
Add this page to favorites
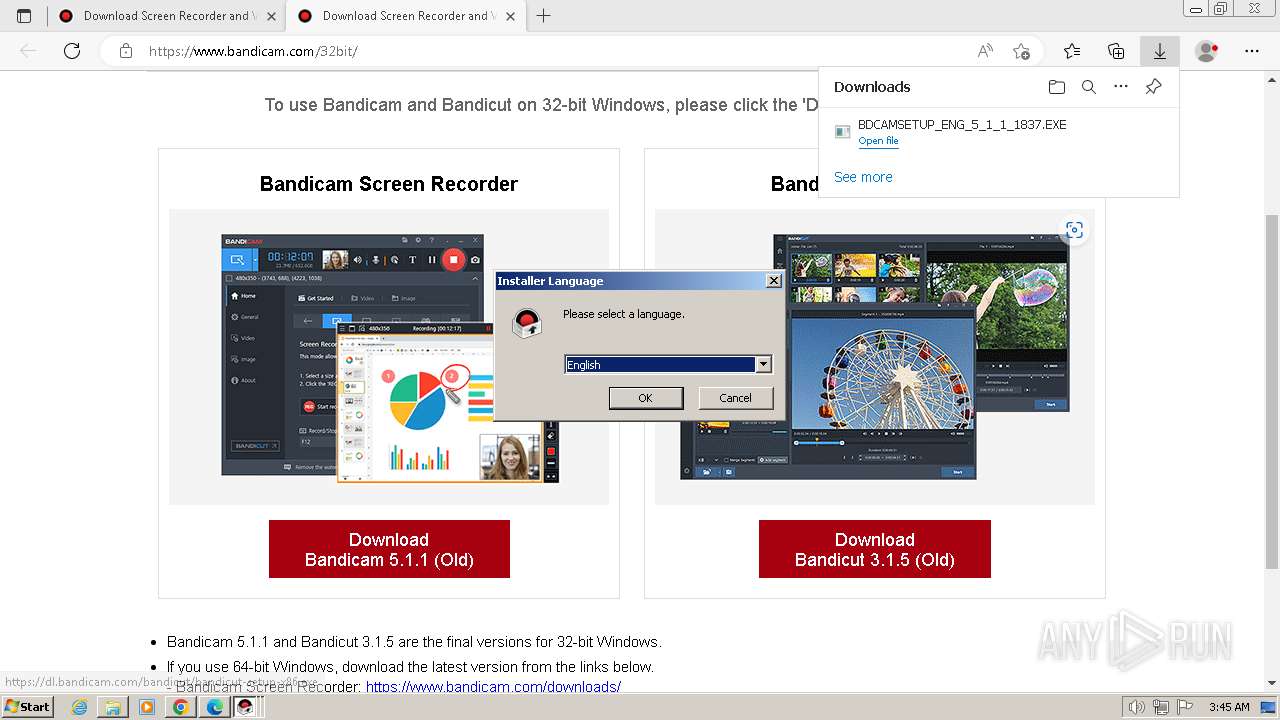pos(1021,51)
